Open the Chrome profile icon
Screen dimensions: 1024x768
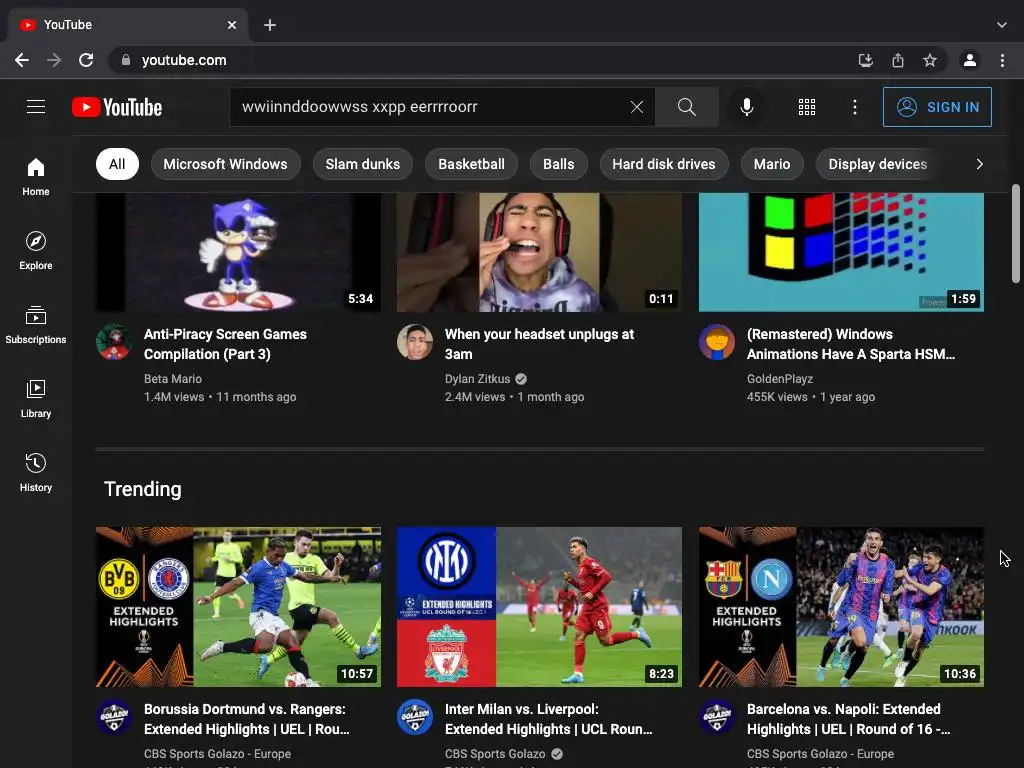(970, 60)
